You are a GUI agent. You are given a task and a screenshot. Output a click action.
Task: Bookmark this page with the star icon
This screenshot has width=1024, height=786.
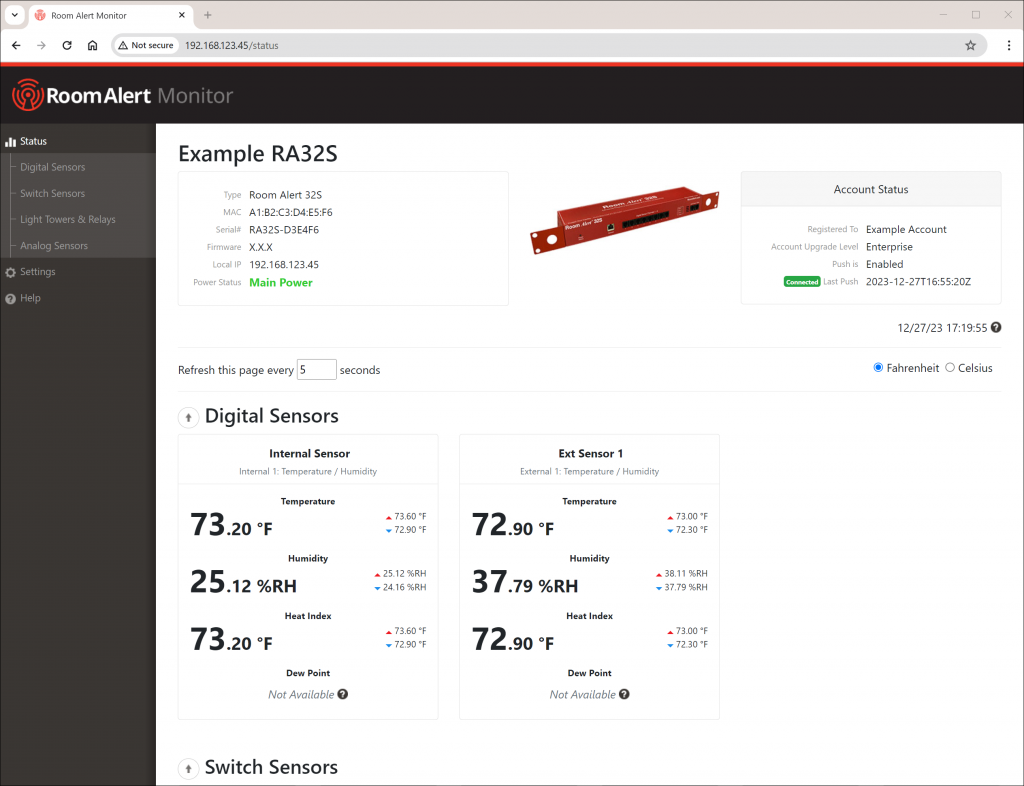(970, 45)
